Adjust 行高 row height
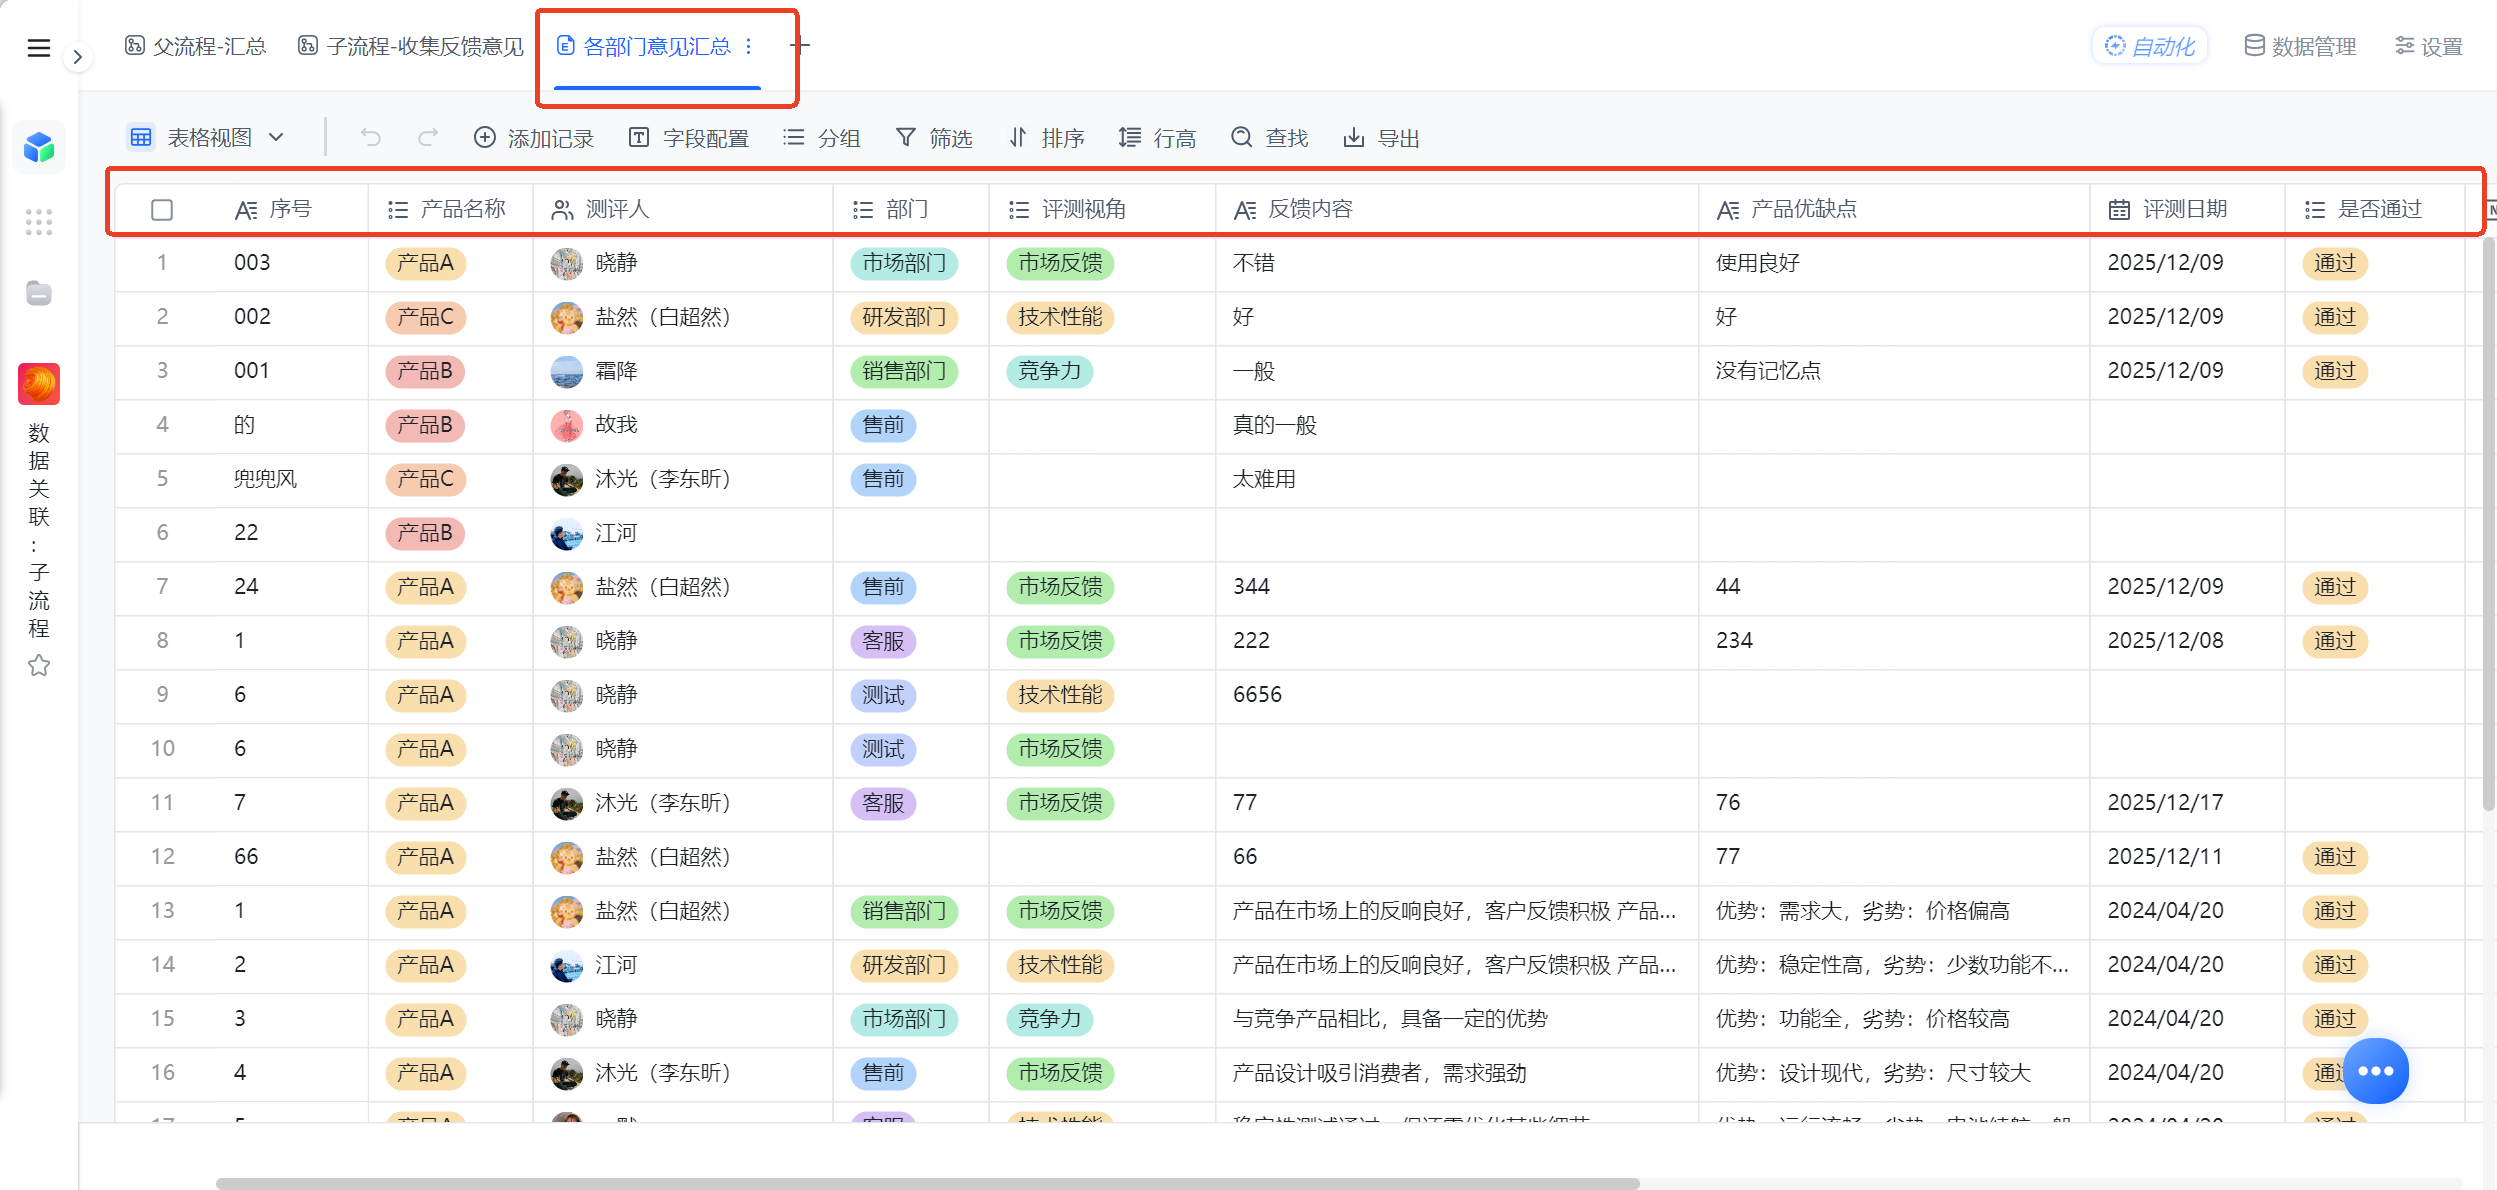Viewport: 2497px width, 1190px height. point(1158,138)
